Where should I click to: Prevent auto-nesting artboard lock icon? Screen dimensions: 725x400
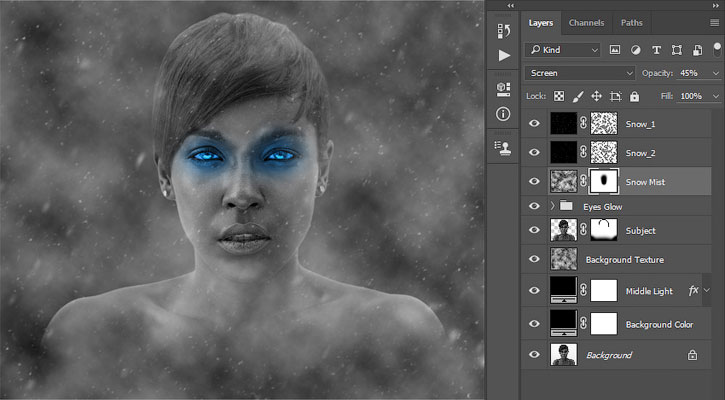click(615, 96)
